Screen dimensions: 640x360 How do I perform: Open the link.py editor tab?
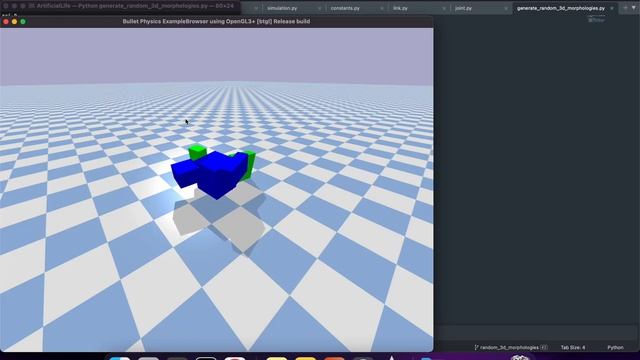(400, 8)
